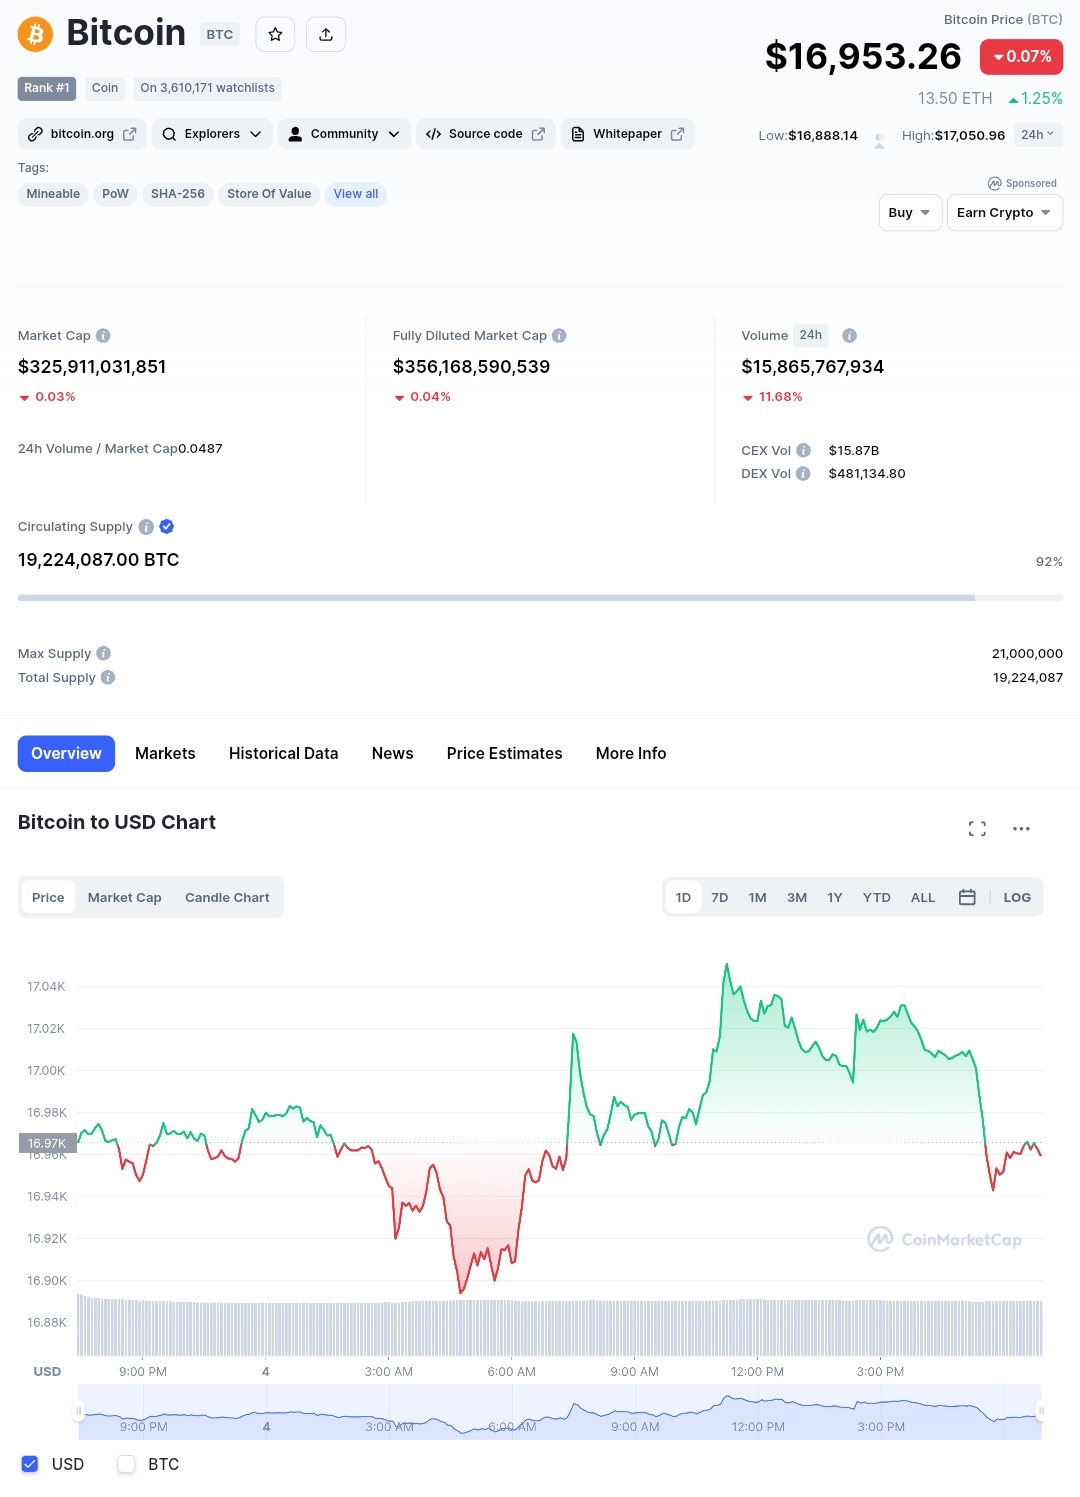
Task: Open the calendar date range icon
Action: click(x=967, y=898)
